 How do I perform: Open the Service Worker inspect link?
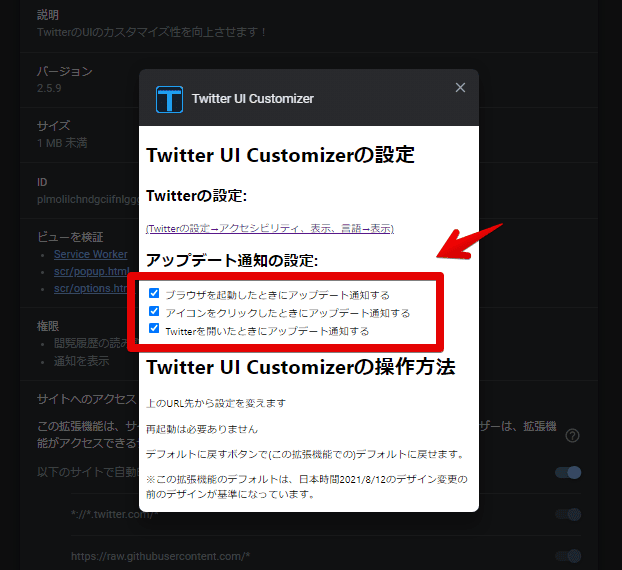[91, 254]
